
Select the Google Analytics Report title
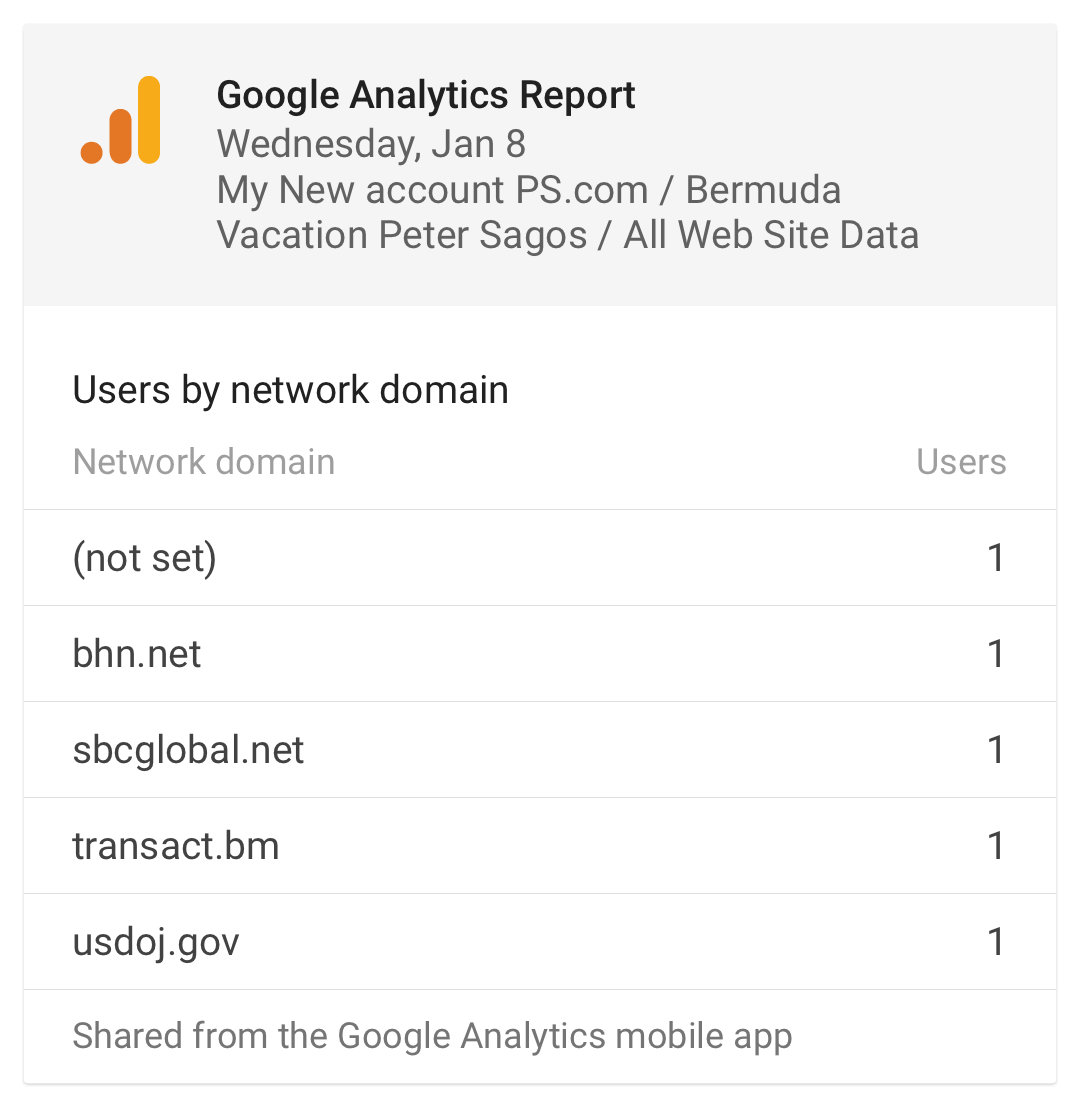click(426, 95)
